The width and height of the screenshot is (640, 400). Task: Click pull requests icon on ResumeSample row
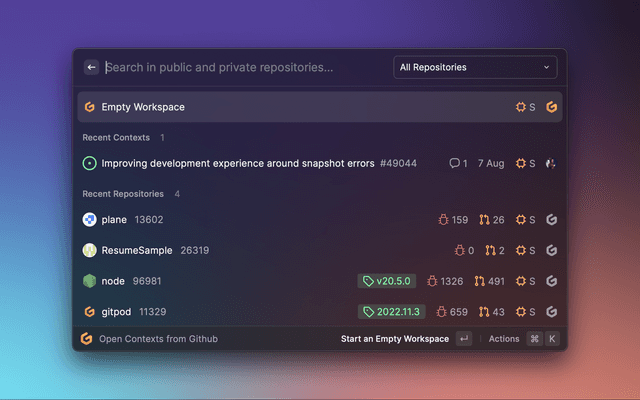[x=490, y=250]
